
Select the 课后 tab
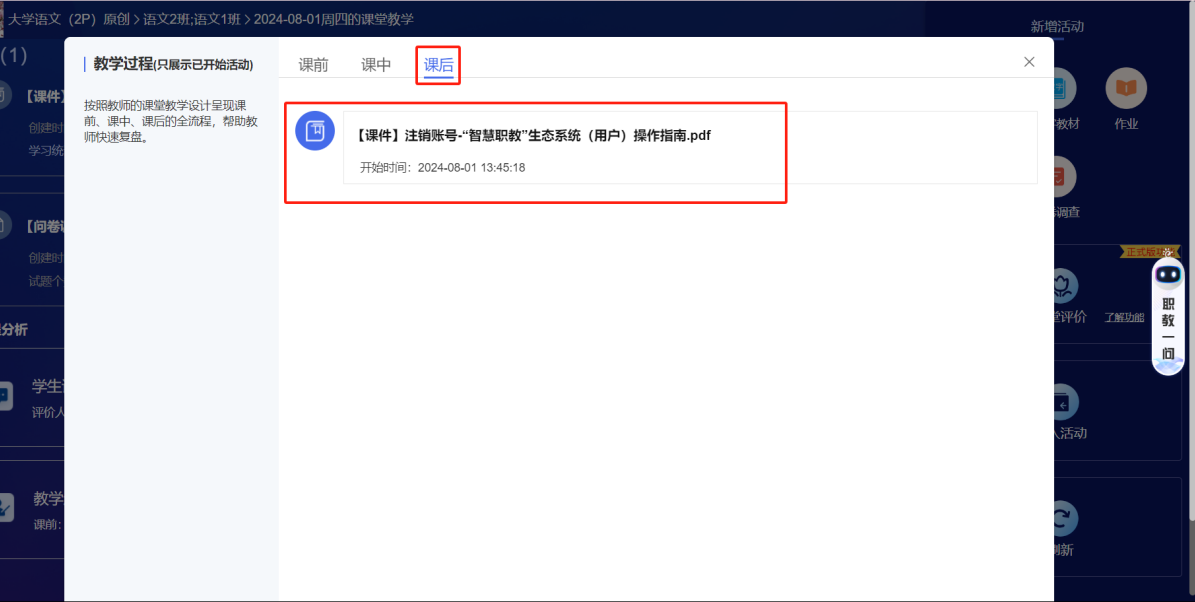438,63
